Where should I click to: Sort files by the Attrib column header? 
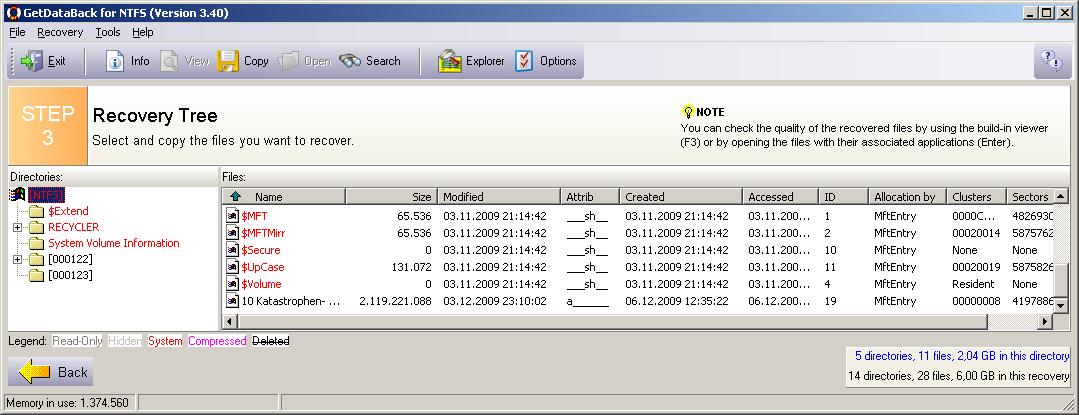tap(590, 197)
